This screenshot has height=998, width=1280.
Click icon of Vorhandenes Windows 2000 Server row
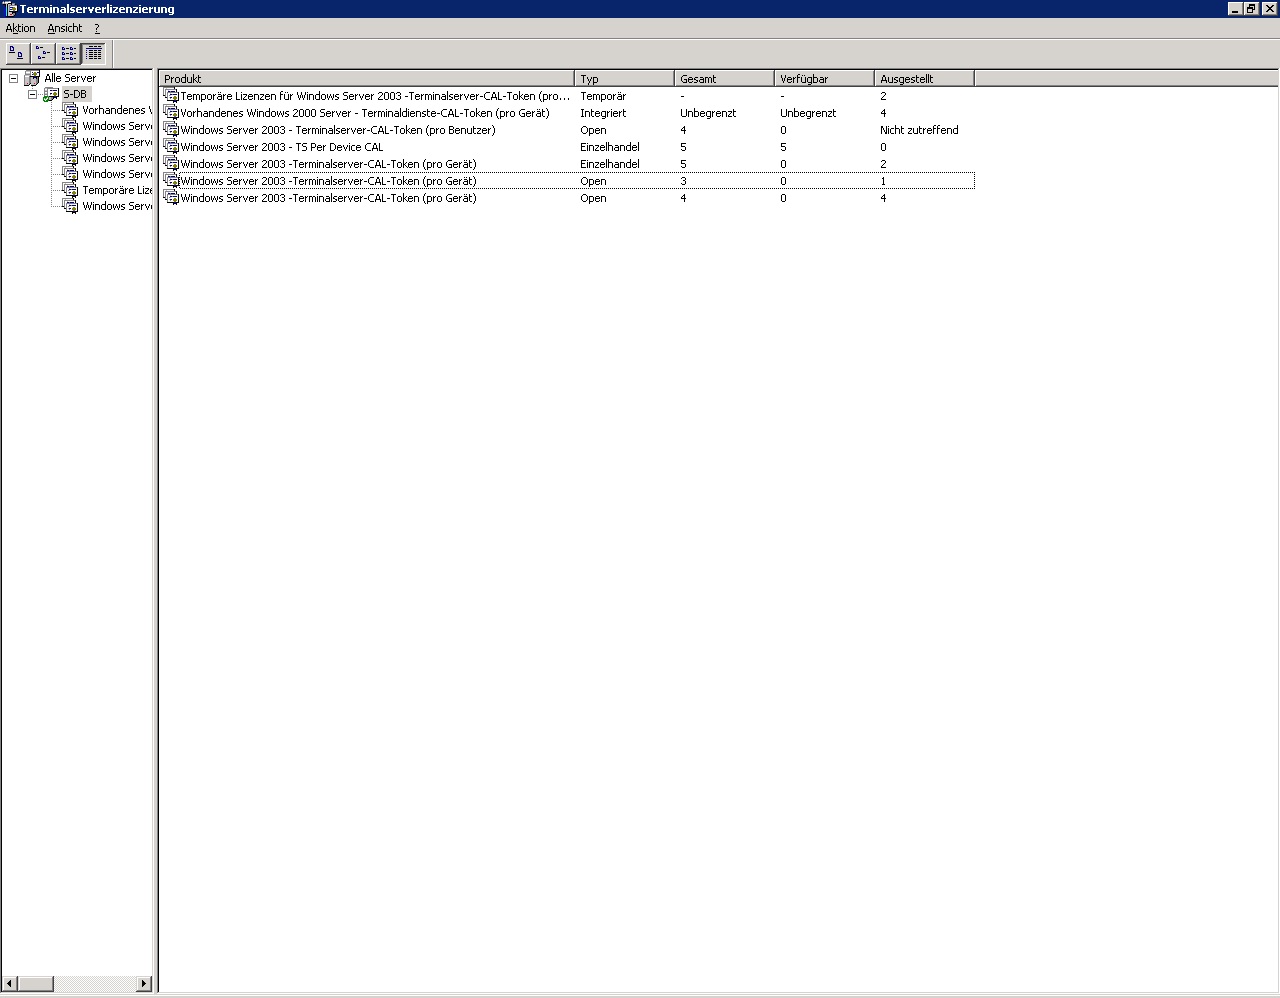(x=171, y=113)
